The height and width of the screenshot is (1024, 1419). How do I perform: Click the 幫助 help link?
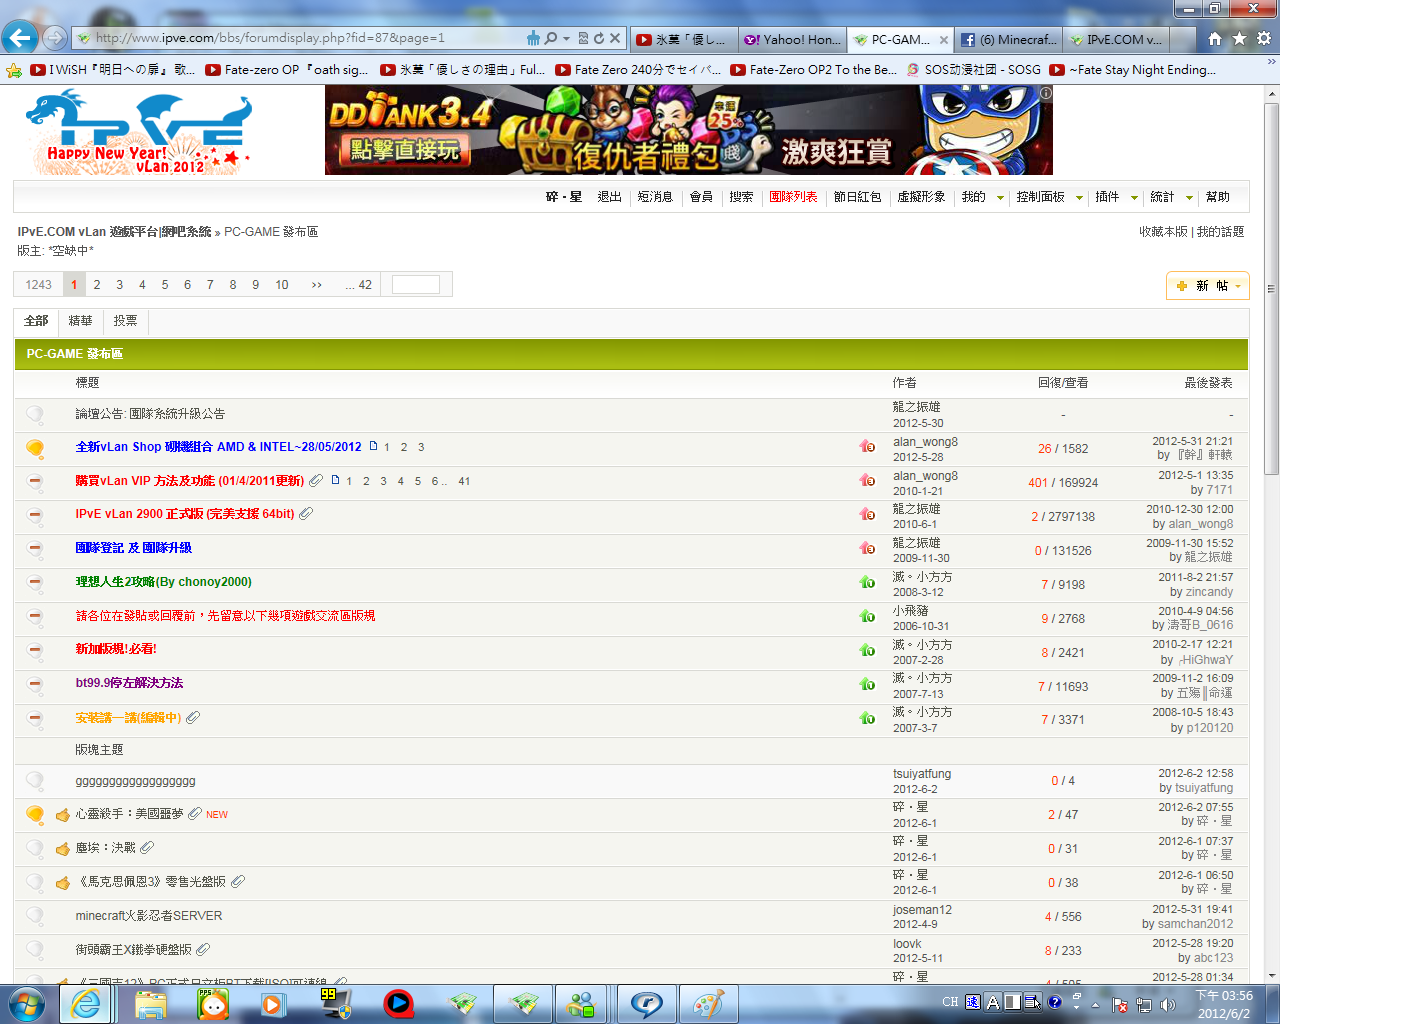click(1217, 197)
